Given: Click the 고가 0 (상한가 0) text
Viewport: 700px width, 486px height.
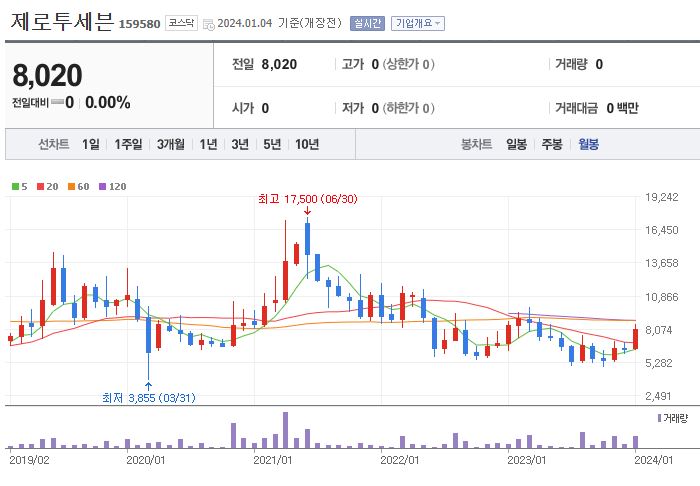Looking at the screenshot, I should point(388,64).
